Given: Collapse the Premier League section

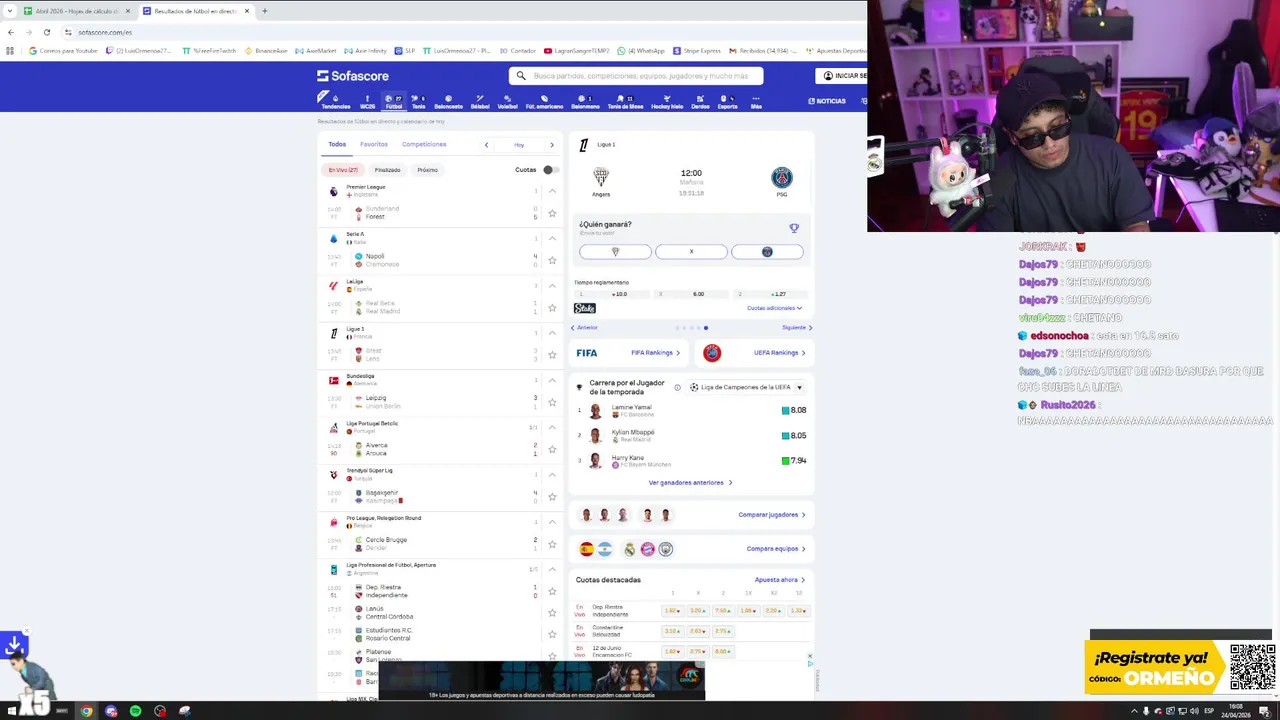Looking at the screenshot, I should 552,191.
